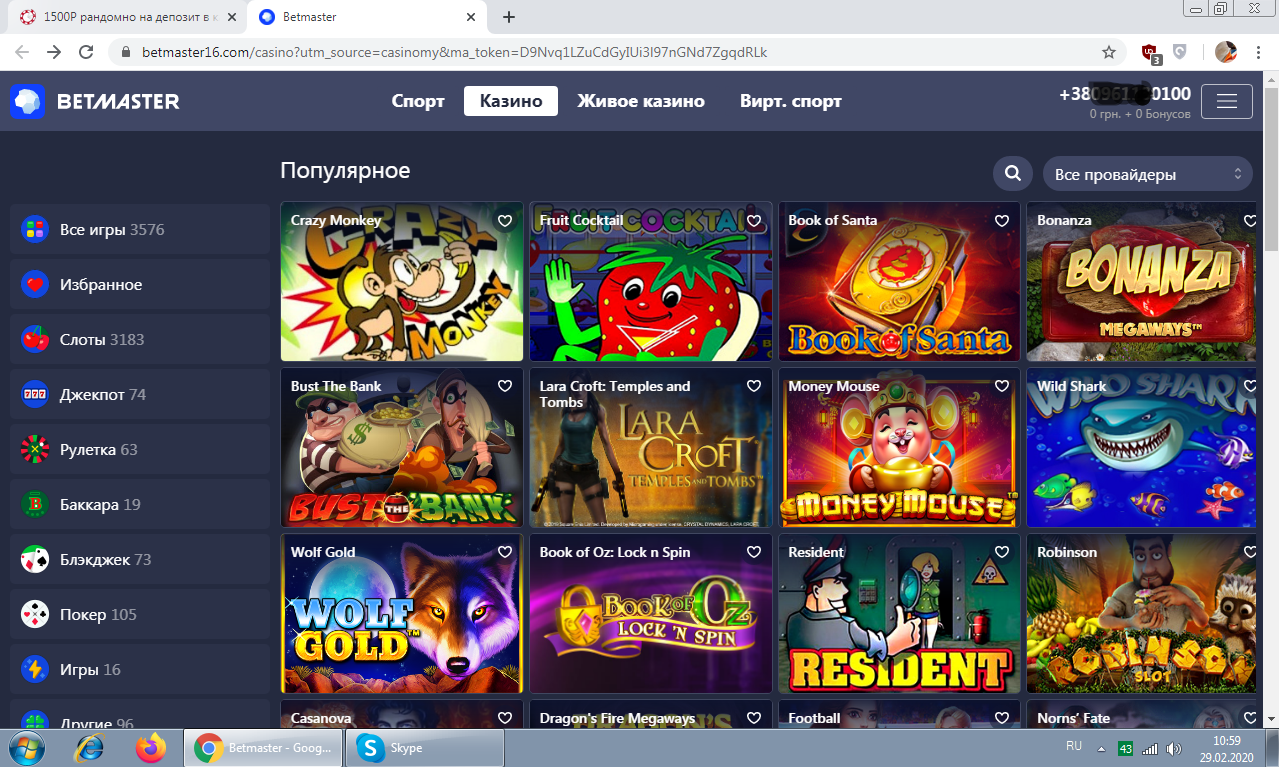Switch to the Спорт section
This screenshot has width=1279, height=767.
tap(418, 101)
